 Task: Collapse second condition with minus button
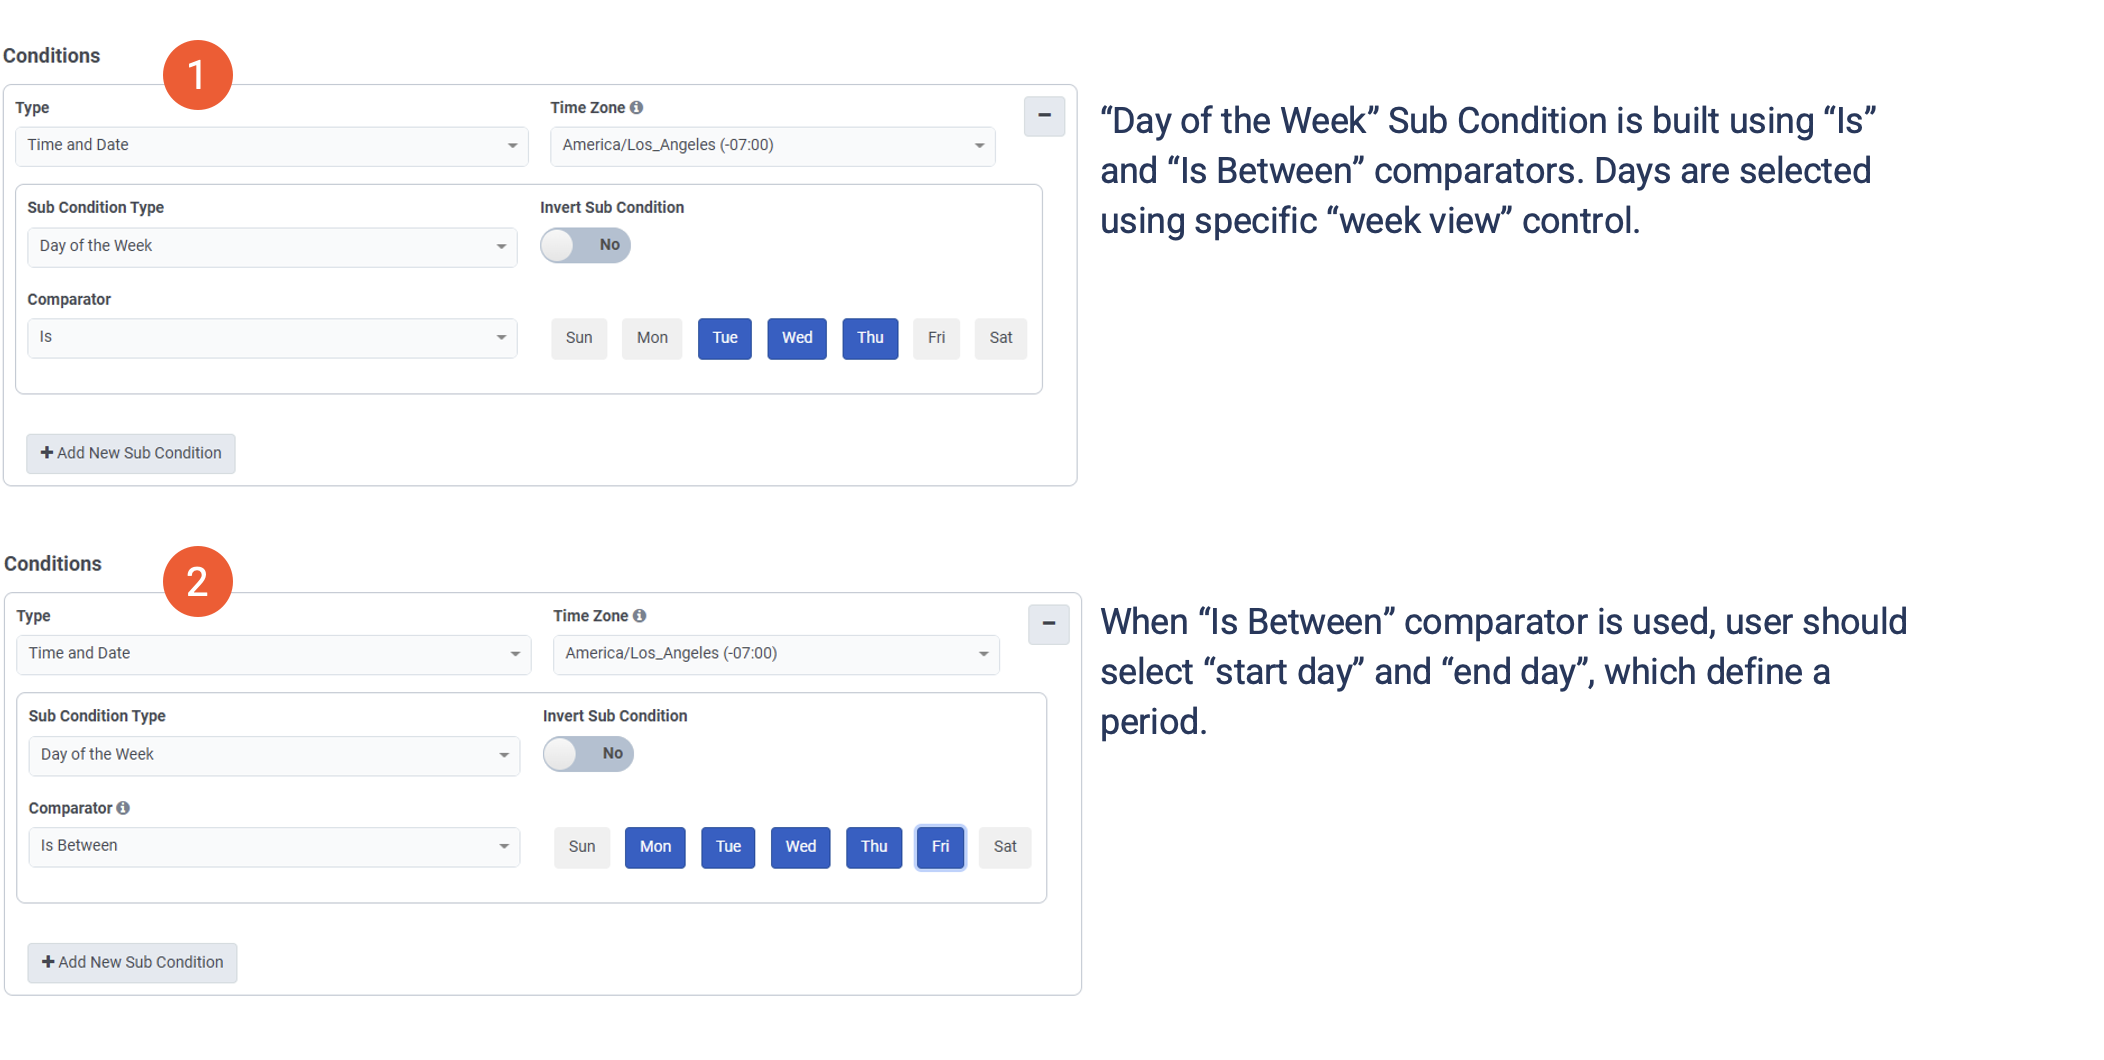tap(1048, 624)
